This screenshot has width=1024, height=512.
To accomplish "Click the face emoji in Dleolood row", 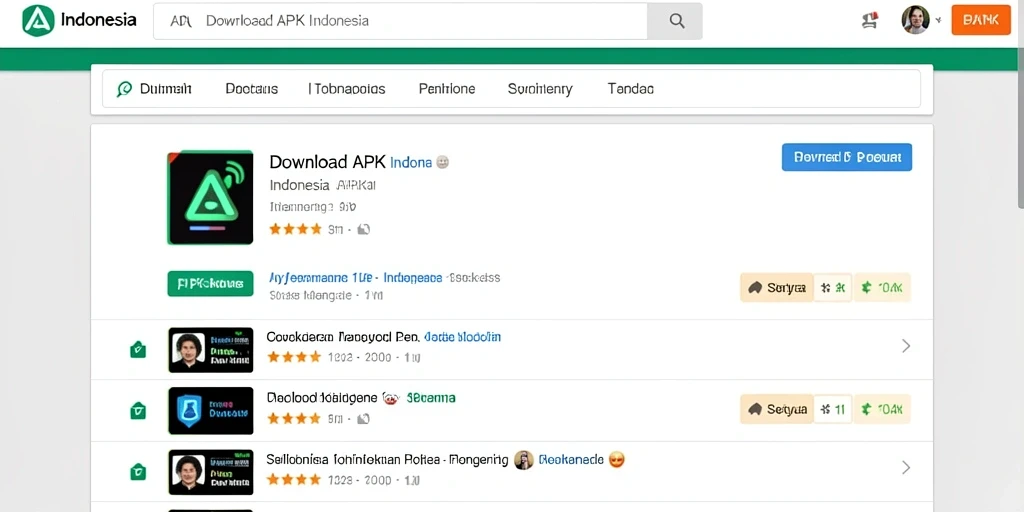I will 391,398.
